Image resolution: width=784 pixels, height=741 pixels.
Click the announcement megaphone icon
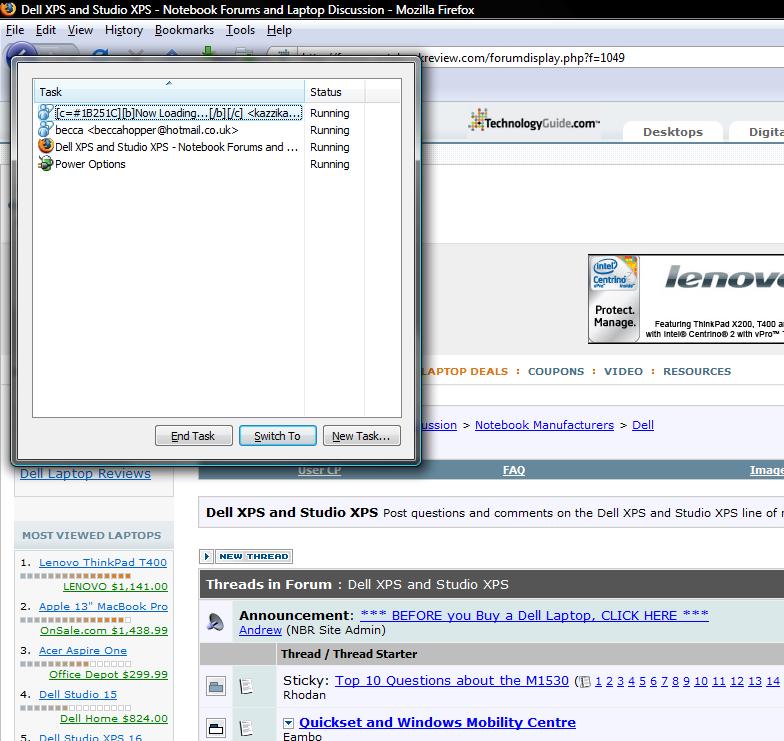pyautogui.click(x=216, y=622)
